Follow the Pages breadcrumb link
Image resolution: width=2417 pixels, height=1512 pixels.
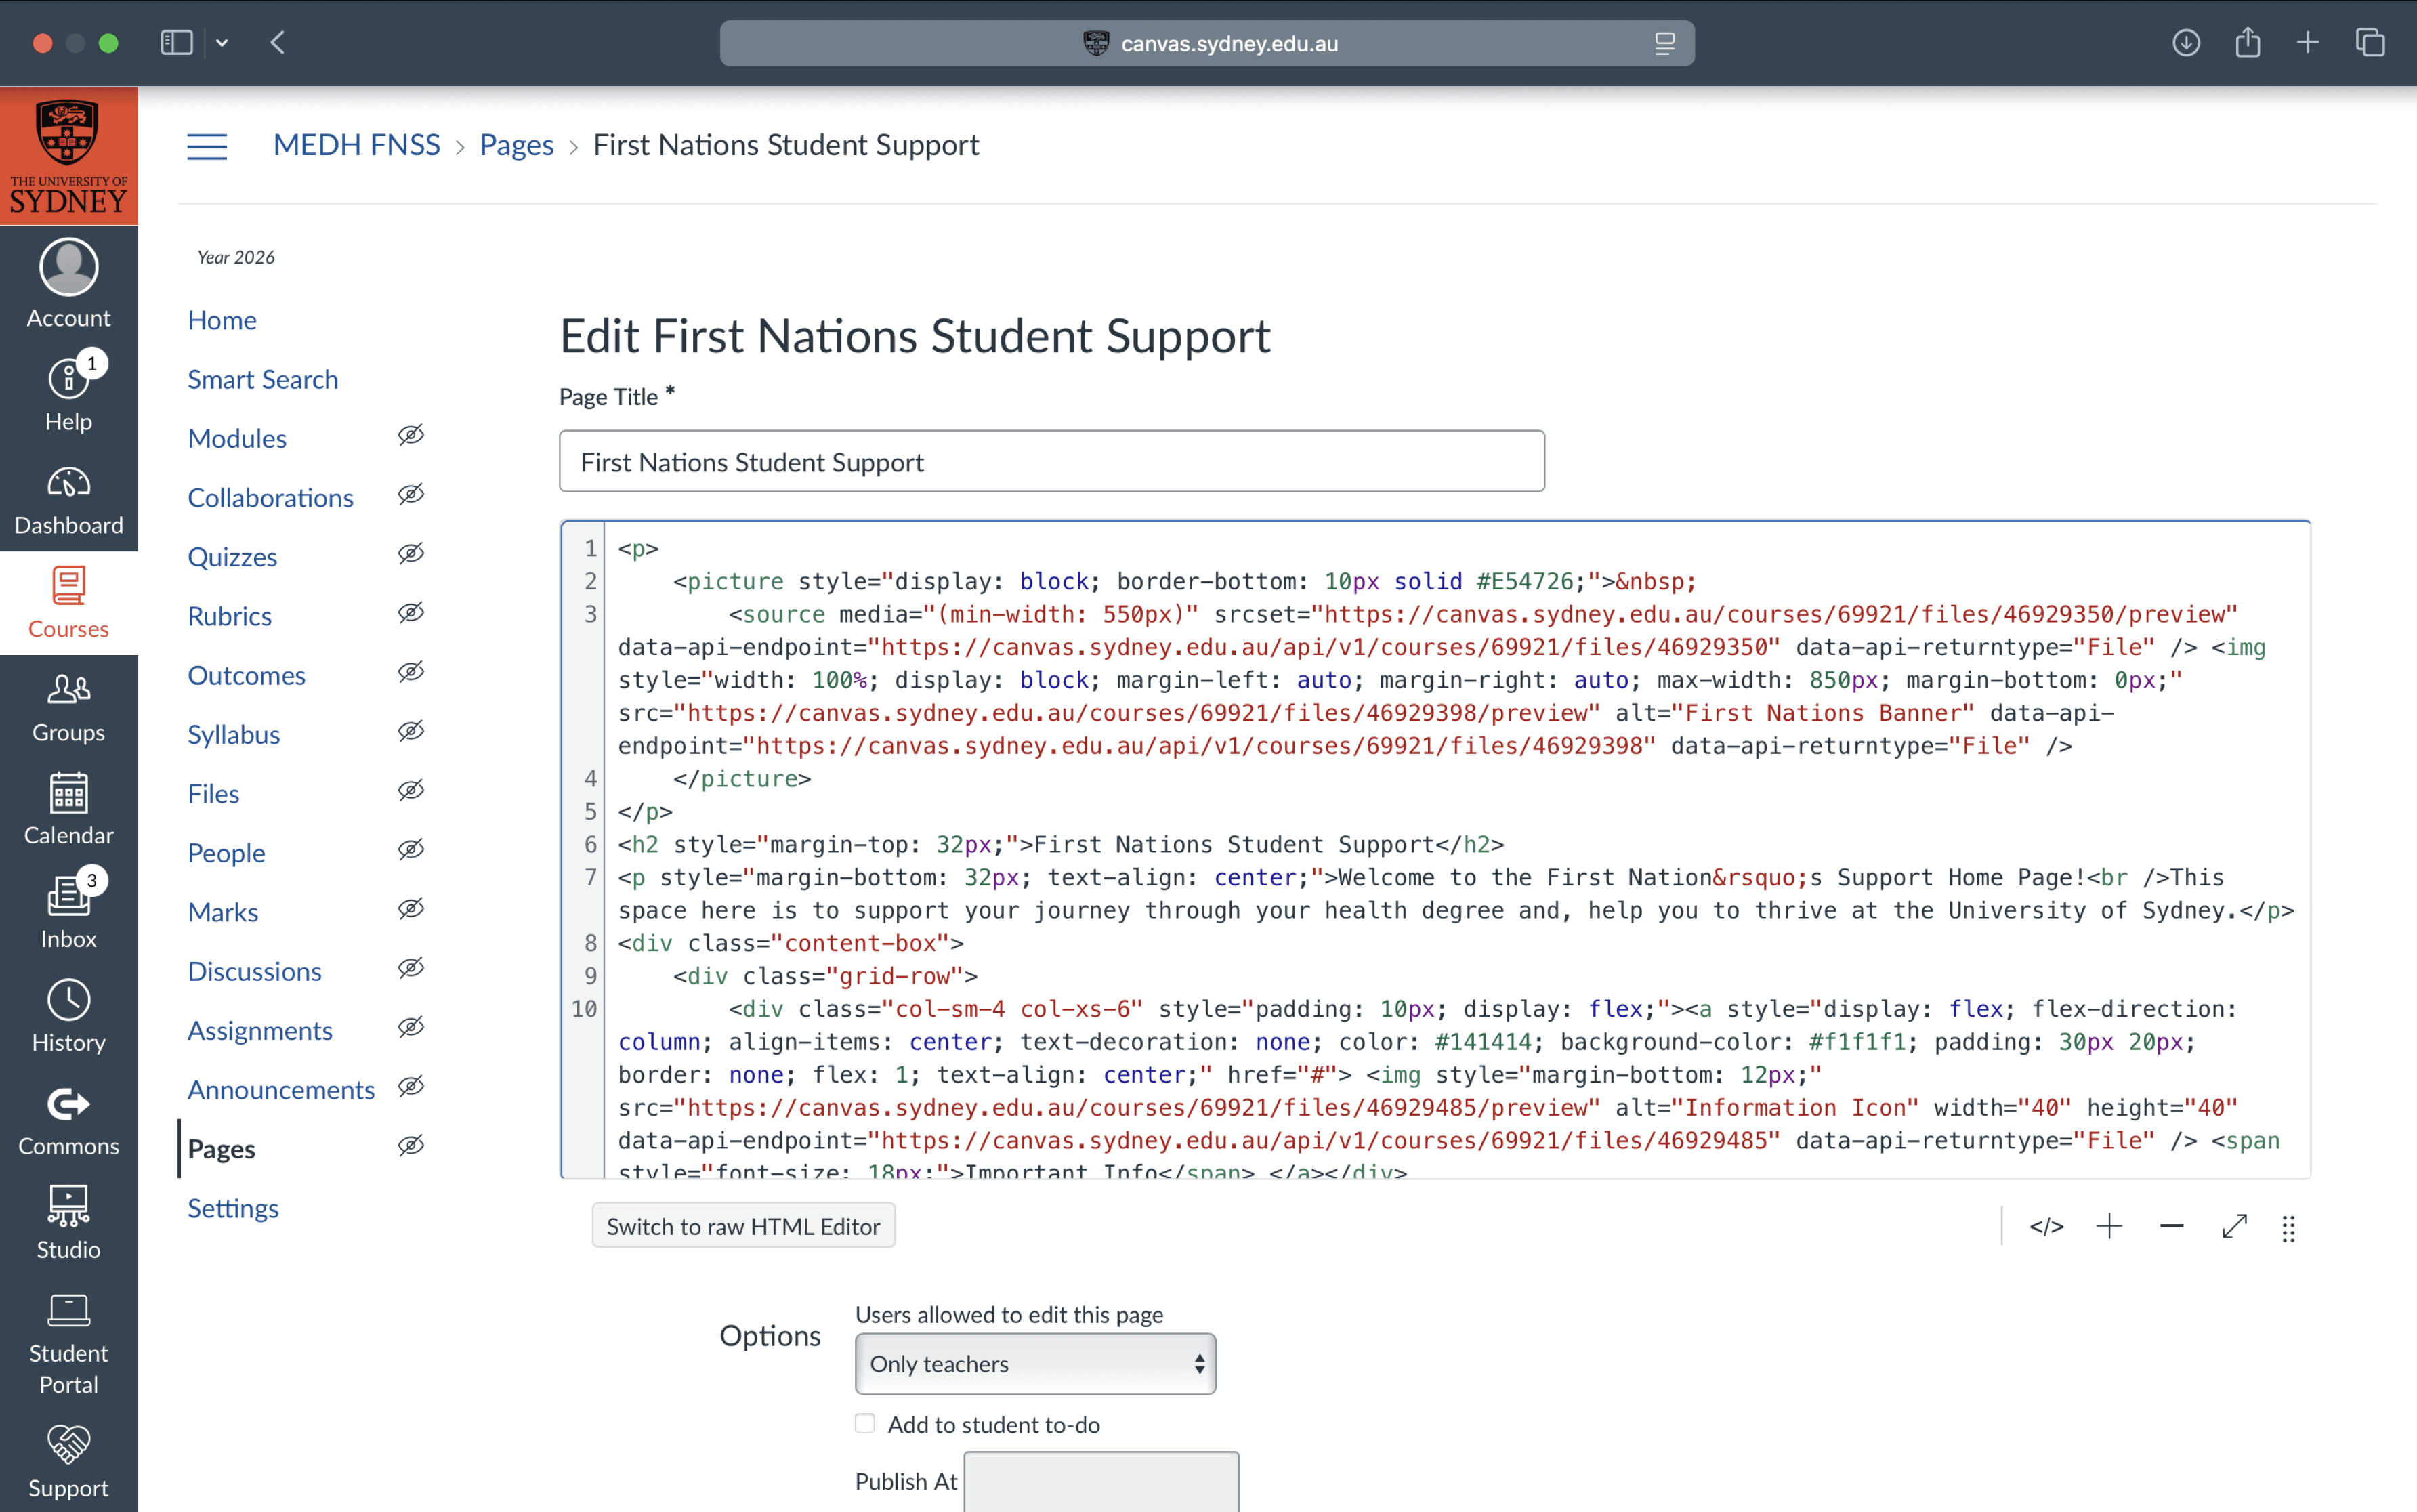tap(516, 146)
